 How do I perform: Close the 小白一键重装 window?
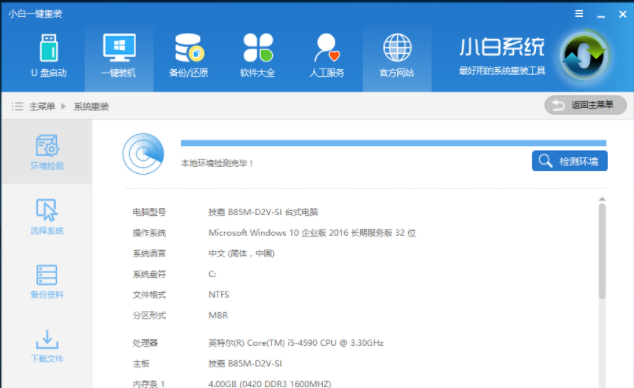pos(623,14)
